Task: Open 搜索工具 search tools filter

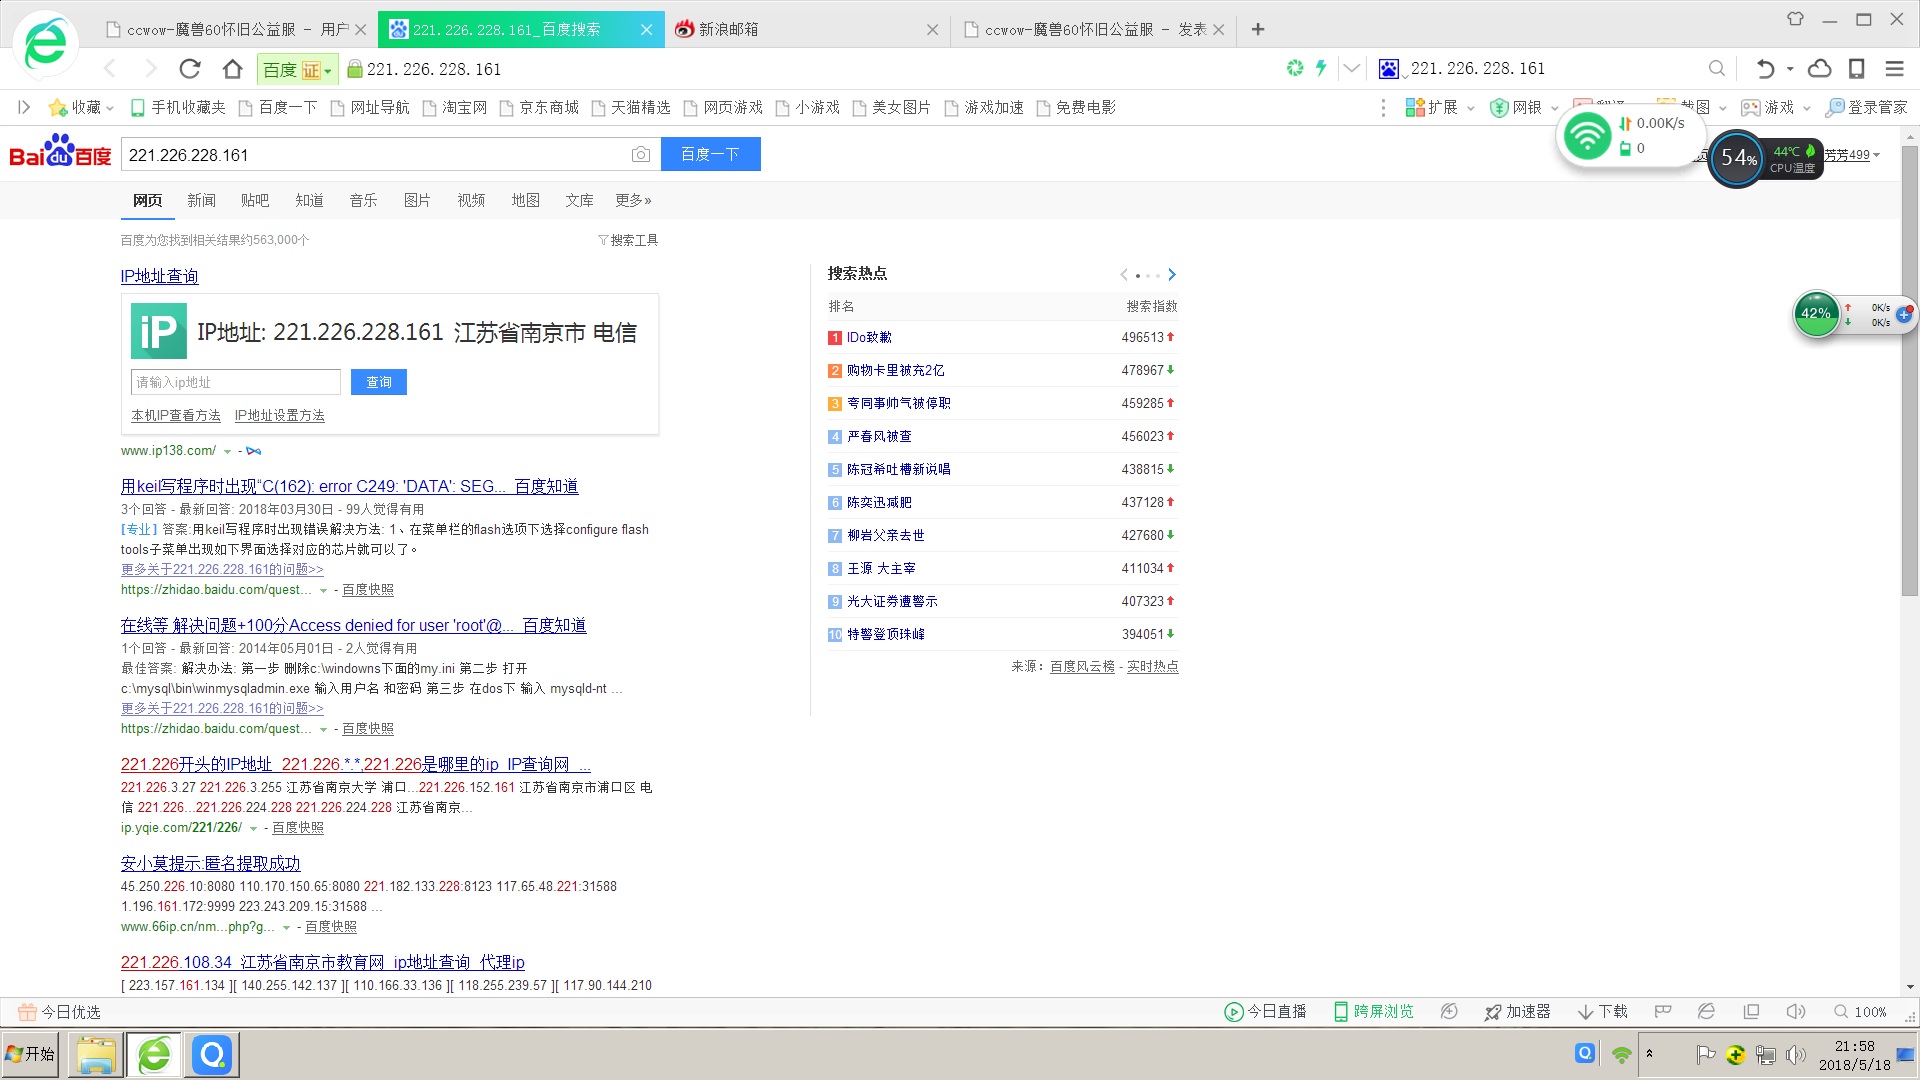Action: [x=628, y=240]
